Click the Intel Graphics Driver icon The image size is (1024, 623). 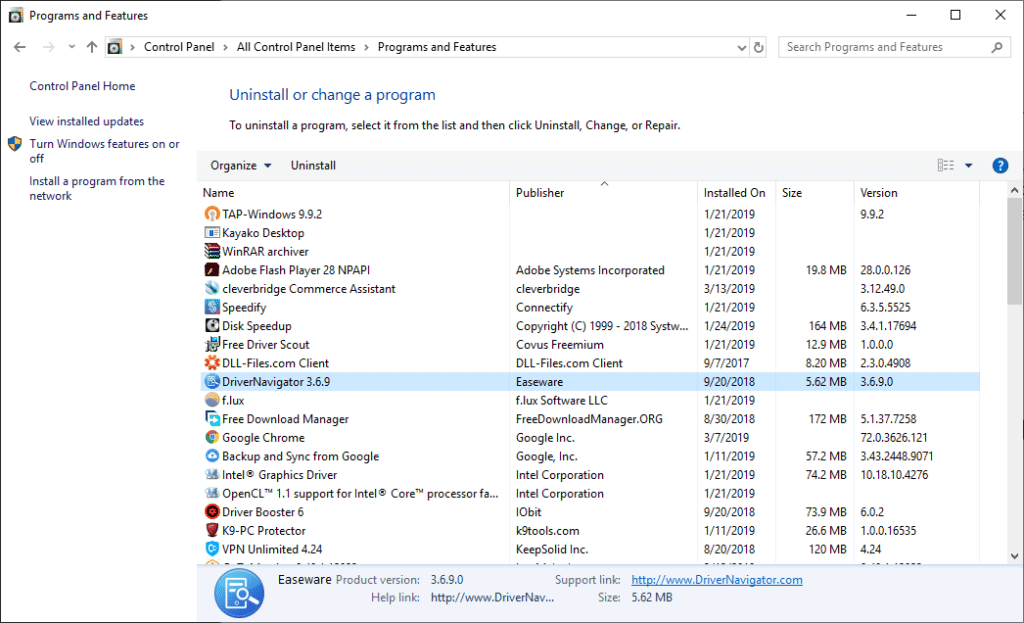pos(212,474)
